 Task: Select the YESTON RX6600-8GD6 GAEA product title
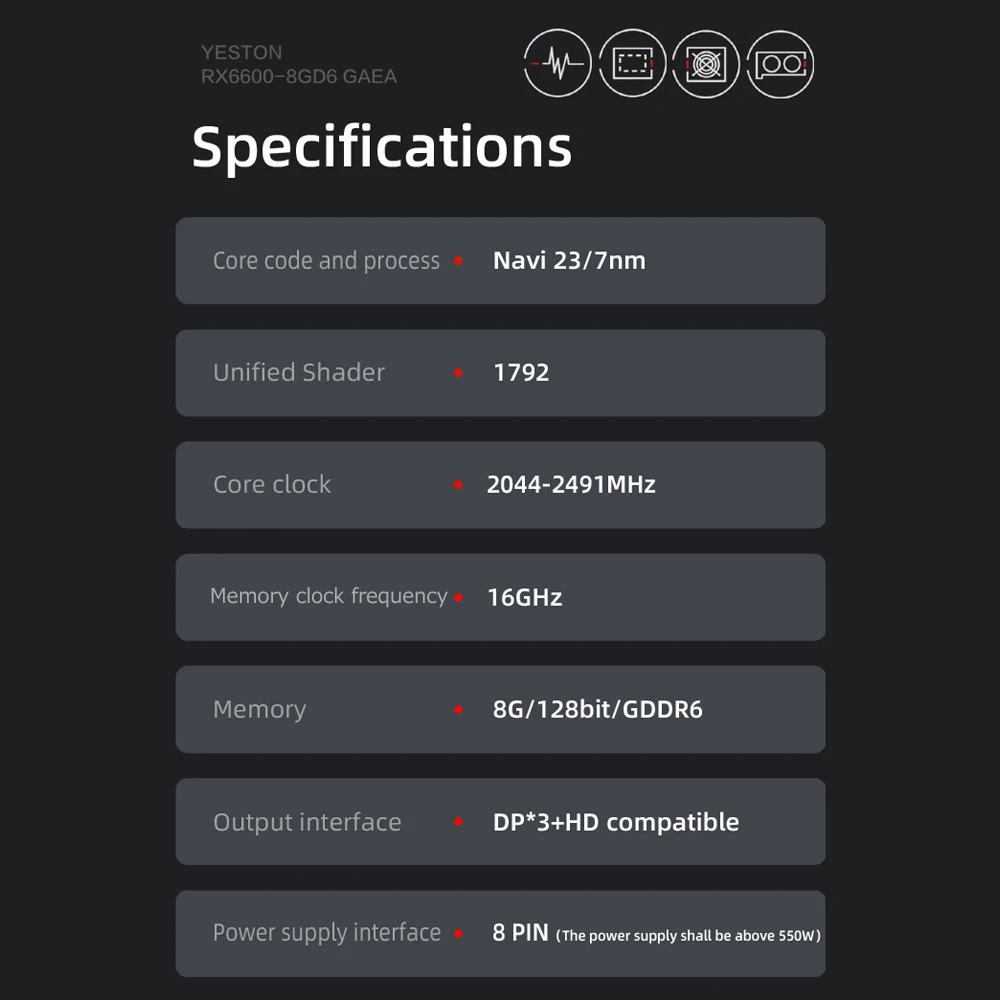(298, 64)
